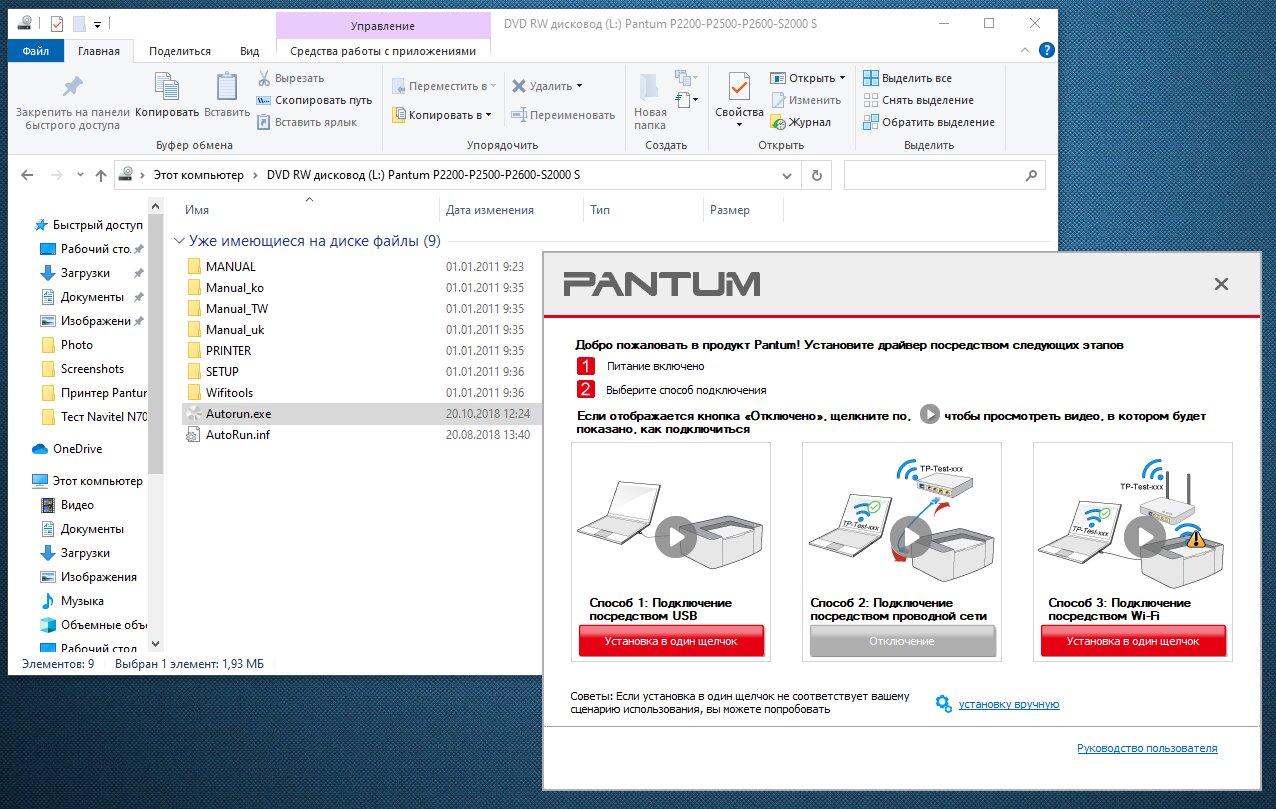The width and height of the screenshot is (1276, 809).
Task: Open the Файл tab
Action: tap(36, 51)
